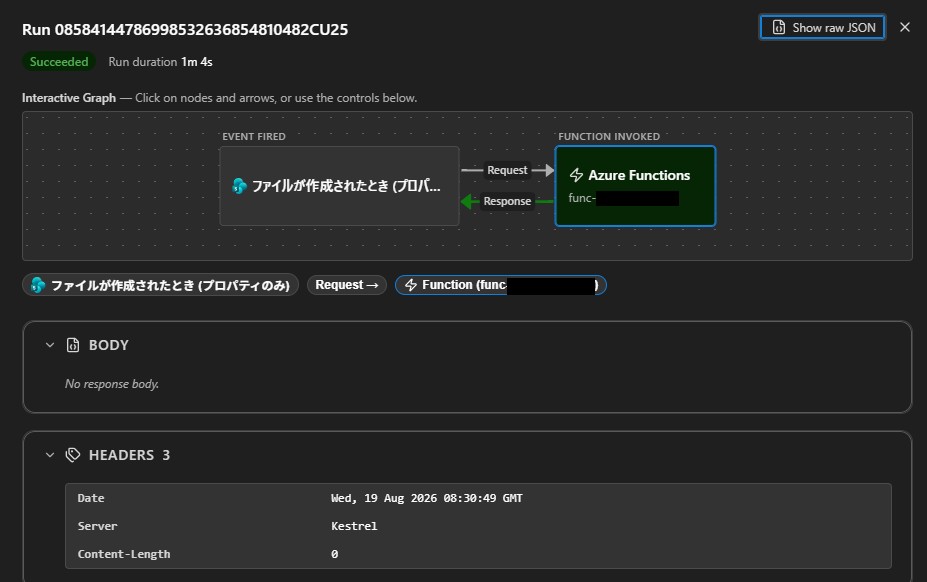Image resolution: width=927 pixels, height=582 pixels.
Task: Click the Response arrow label in graph
Action: (507, 201)
